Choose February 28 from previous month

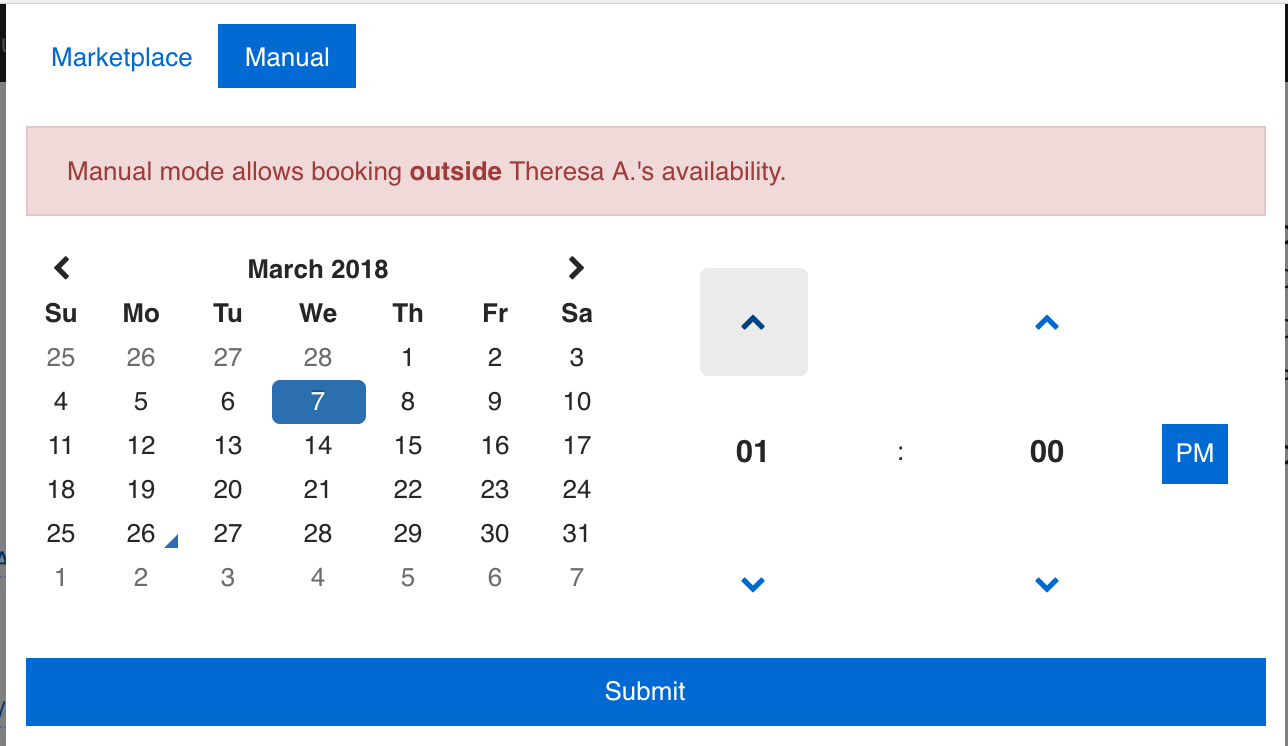318,358
